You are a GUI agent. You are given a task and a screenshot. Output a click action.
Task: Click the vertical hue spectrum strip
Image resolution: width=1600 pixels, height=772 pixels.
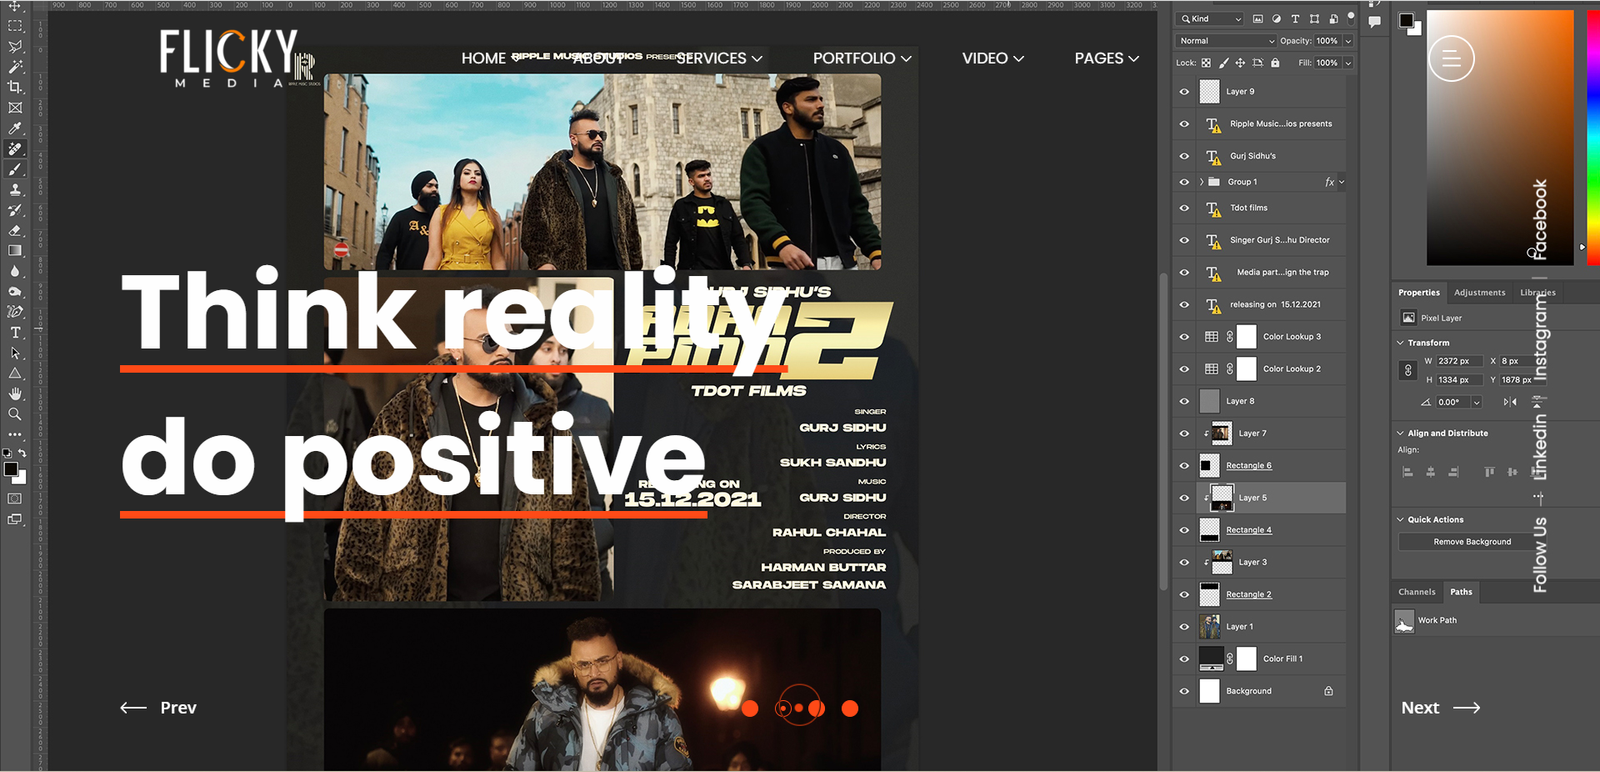tap(1593, 137)
